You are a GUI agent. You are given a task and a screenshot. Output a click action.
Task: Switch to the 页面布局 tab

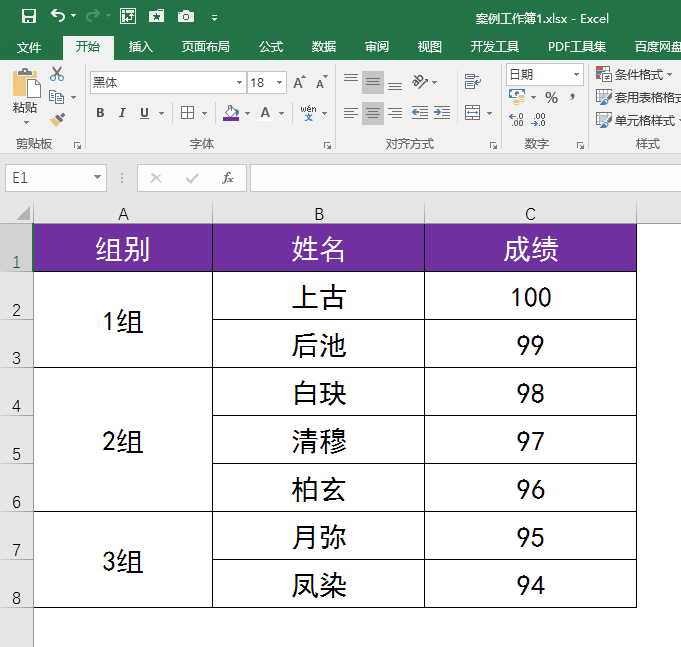point(205,46)
